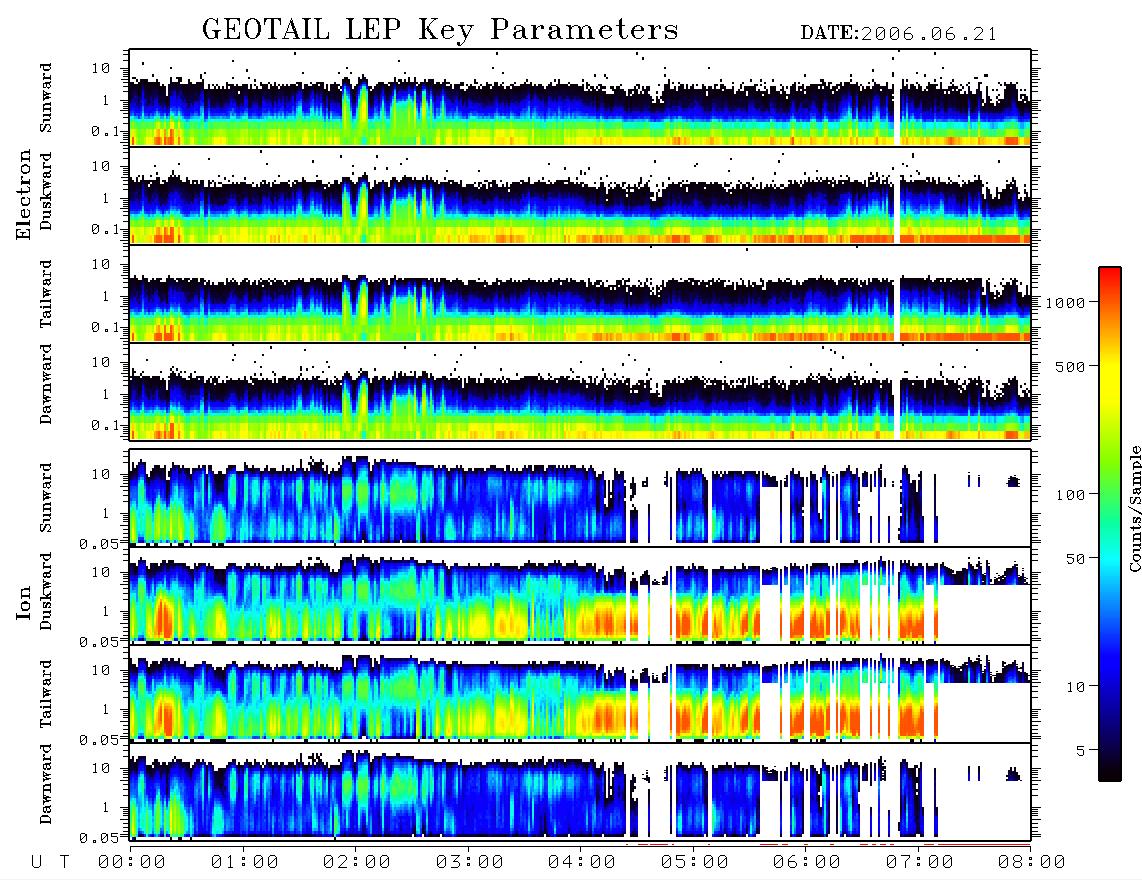Click the 'U T' time axis label
Image resolution: width=1142 pixels, height=880 pixels.
[x=50, y=862]
